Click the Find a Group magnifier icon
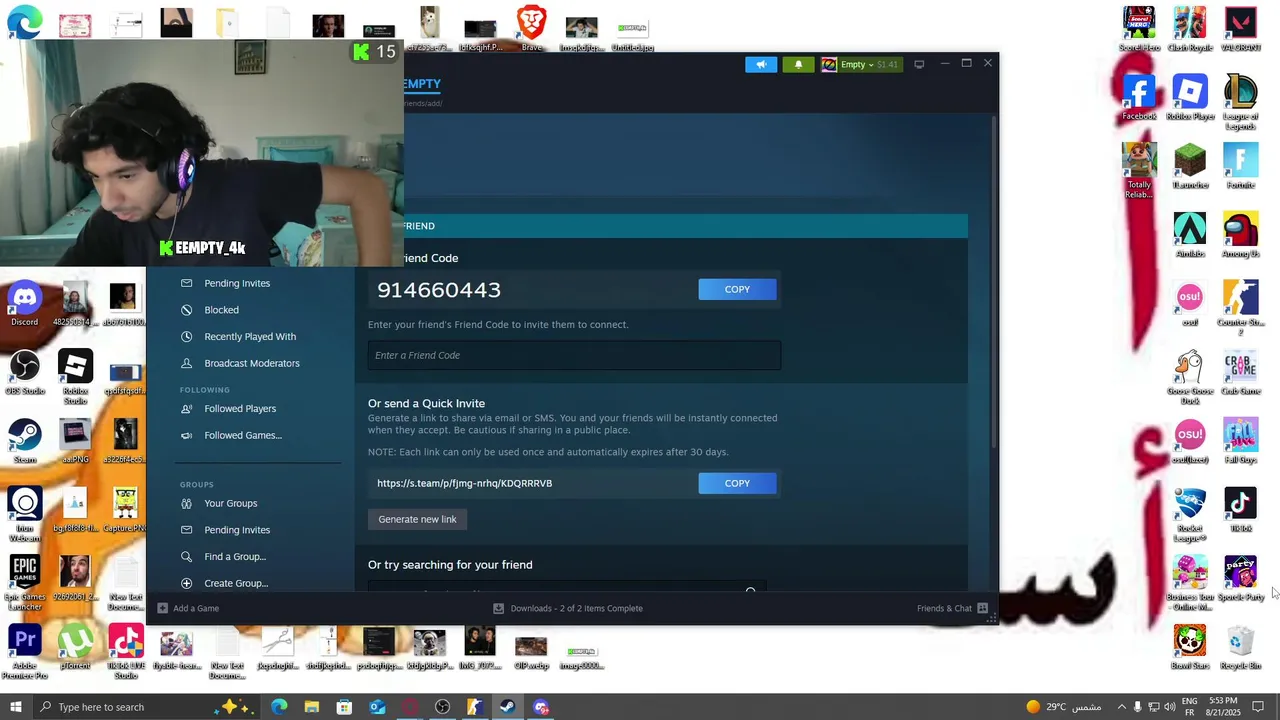This screenshot has width=1280, height=720. [x=186, y=557]
